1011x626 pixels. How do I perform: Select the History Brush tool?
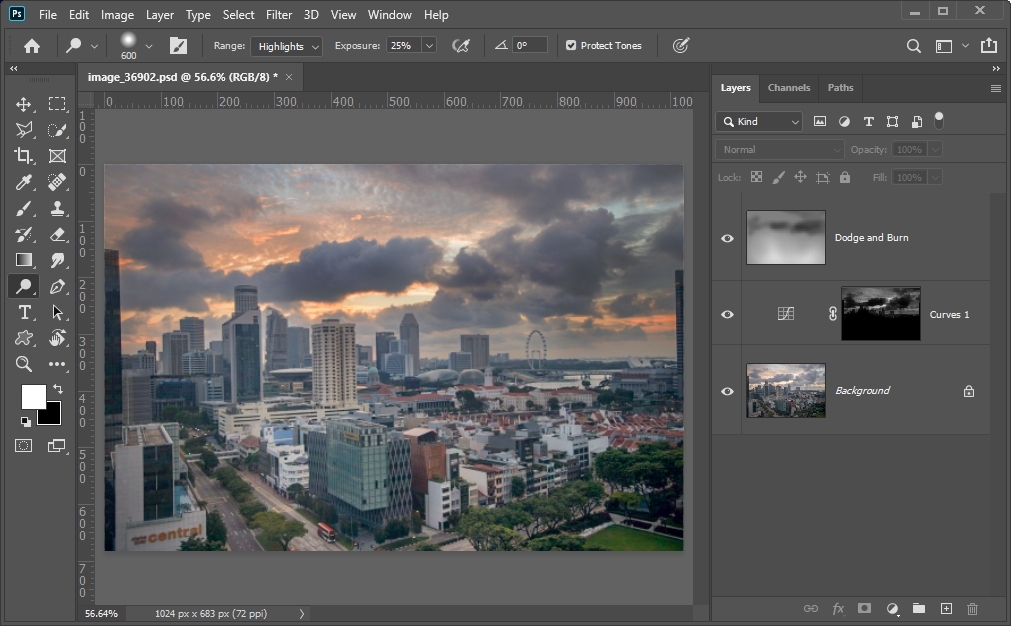[x=24, y=235]
